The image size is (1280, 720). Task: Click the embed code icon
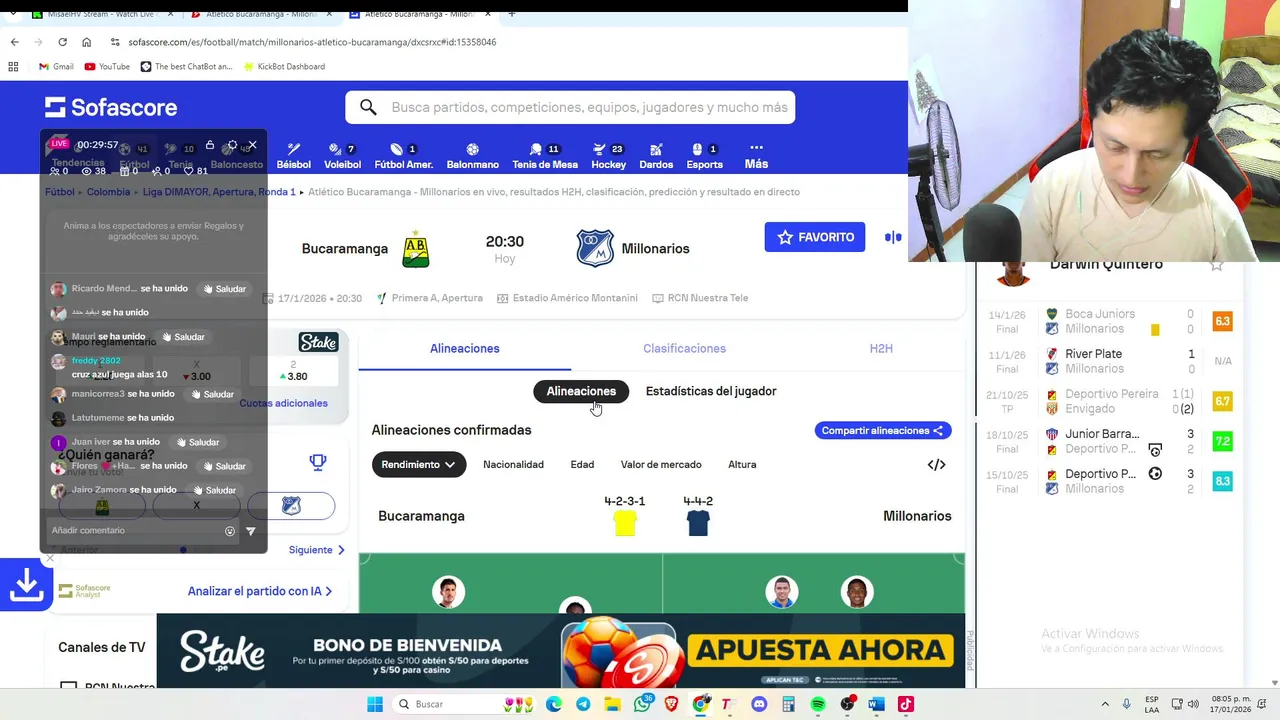coord(936,464)
